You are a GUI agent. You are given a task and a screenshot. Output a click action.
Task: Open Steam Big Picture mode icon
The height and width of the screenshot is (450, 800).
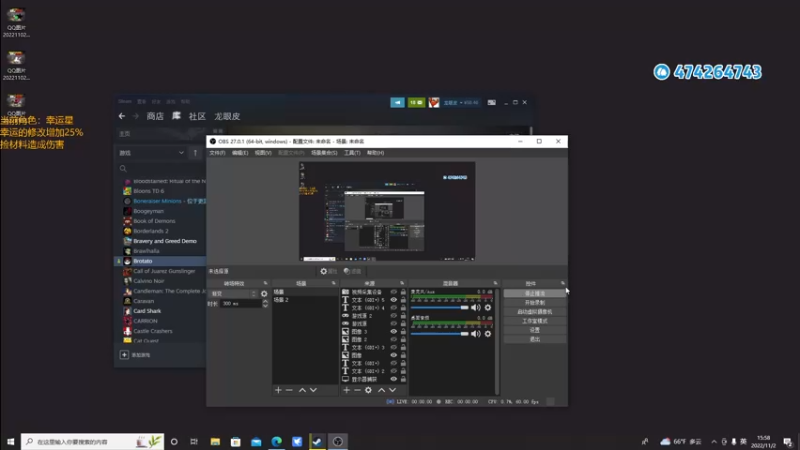point(491,103)
